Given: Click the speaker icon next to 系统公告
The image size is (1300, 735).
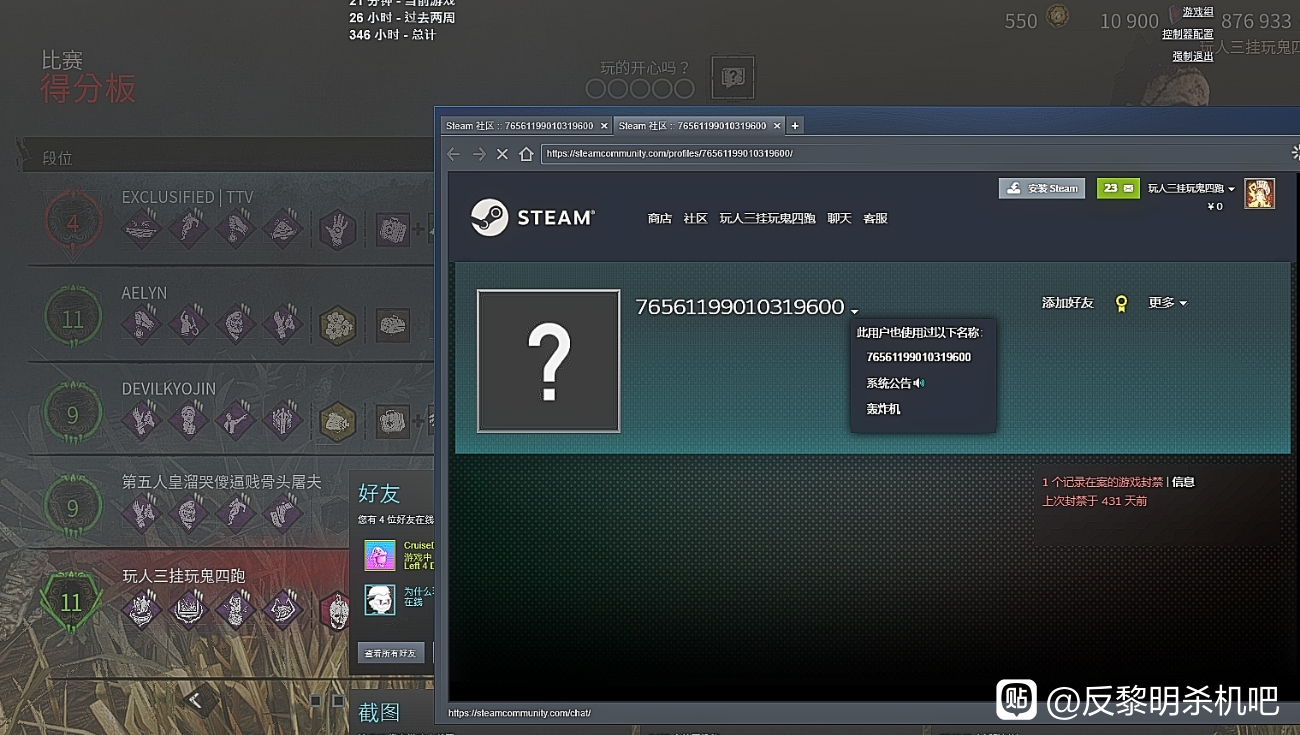Looking at the screenshot, I should coord(919,383).
